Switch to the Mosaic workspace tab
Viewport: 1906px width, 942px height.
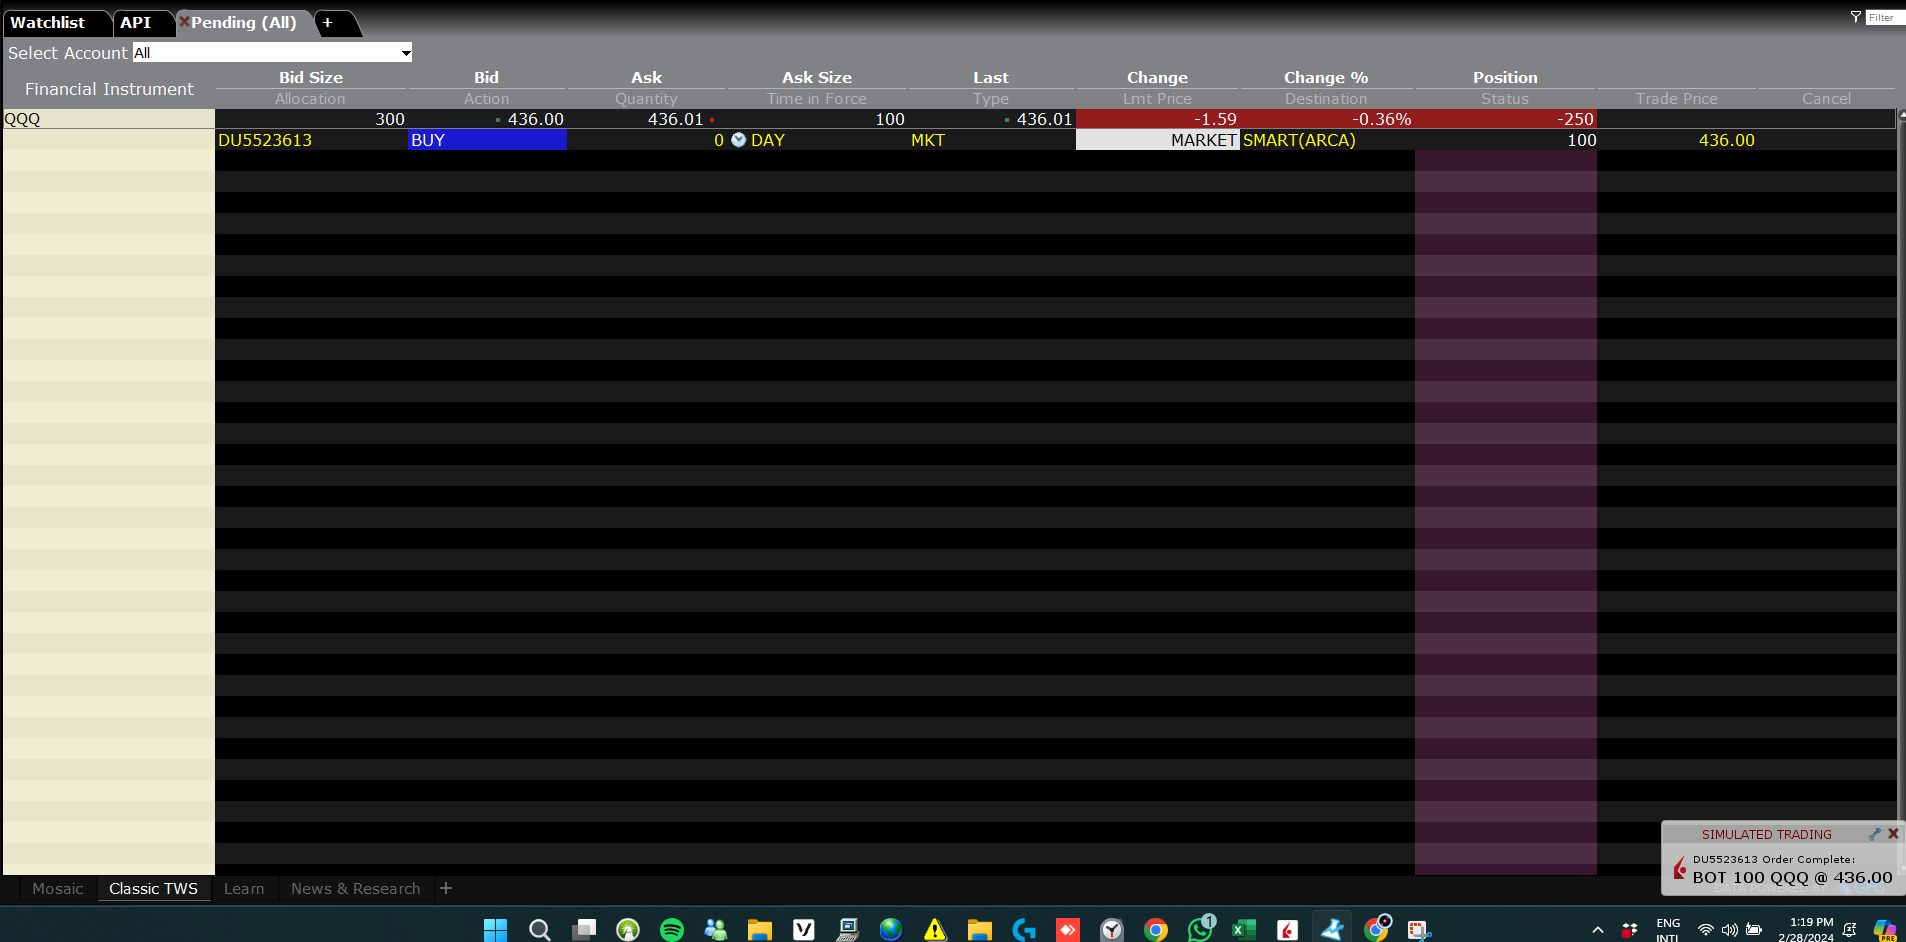point(58,888)
